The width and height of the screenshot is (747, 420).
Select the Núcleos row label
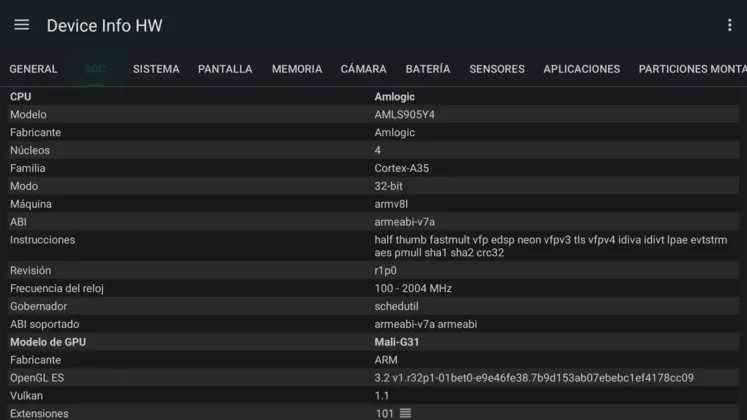30,150
